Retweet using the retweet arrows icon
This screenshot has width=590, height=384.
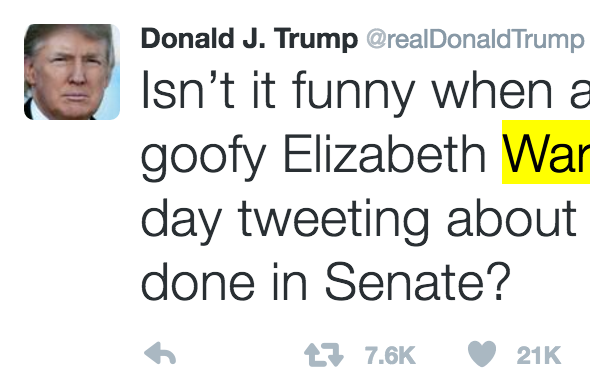324,354
